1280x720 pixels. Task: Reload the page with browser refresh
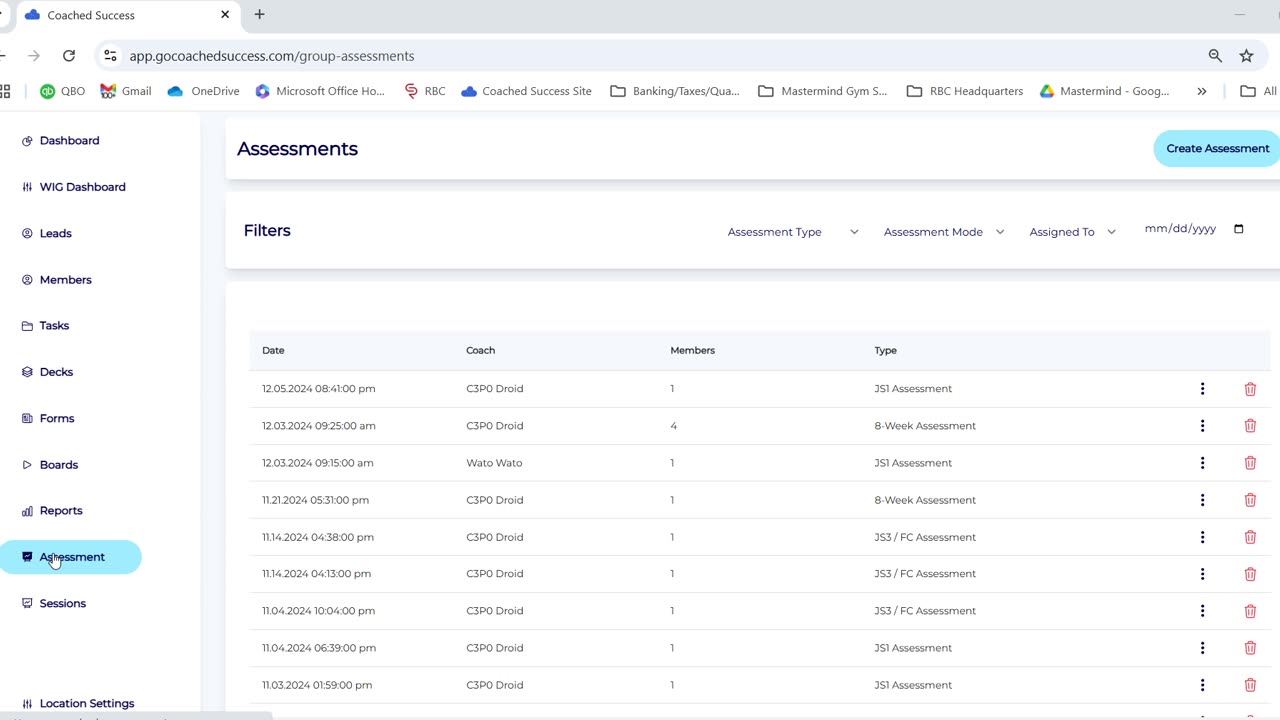[69, 56]
